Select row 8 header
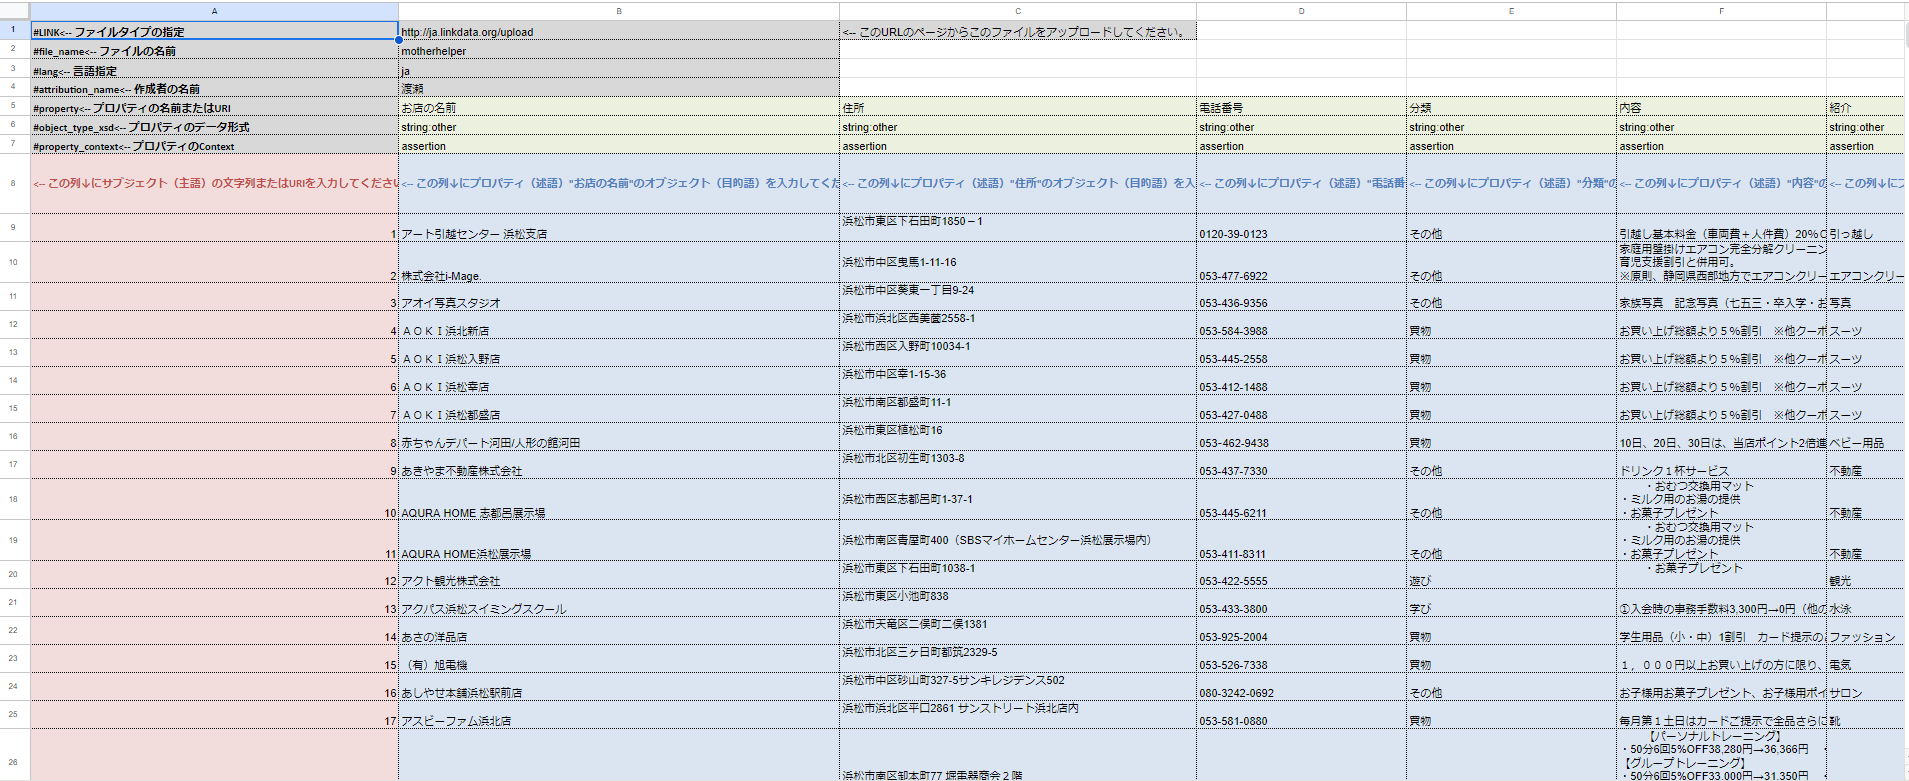 point(14,183)
